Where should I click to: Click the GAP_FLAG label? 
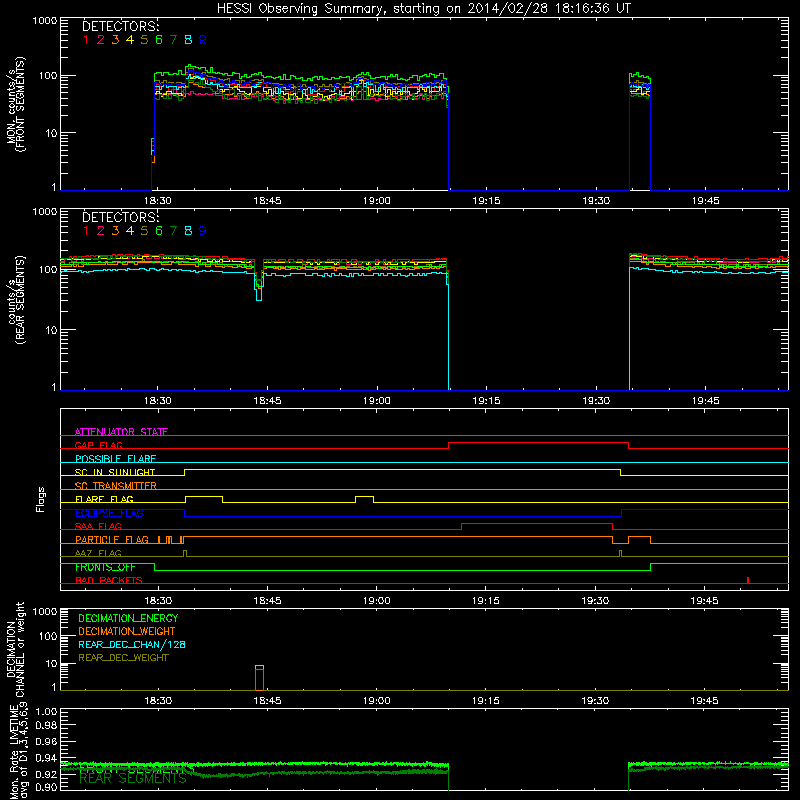pyautogui.click(x=98, y=445)
